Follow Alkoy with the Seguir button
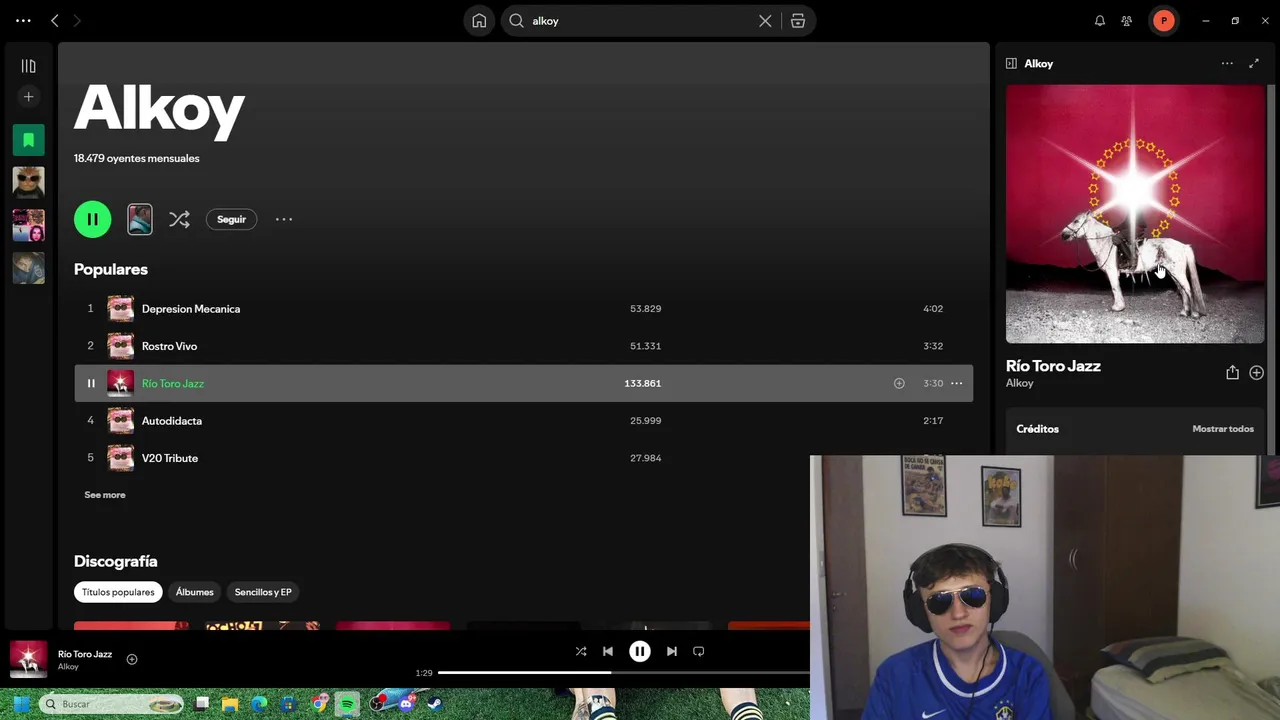The width and height of the screenshot is (1280, 720). tap(231, 219)
